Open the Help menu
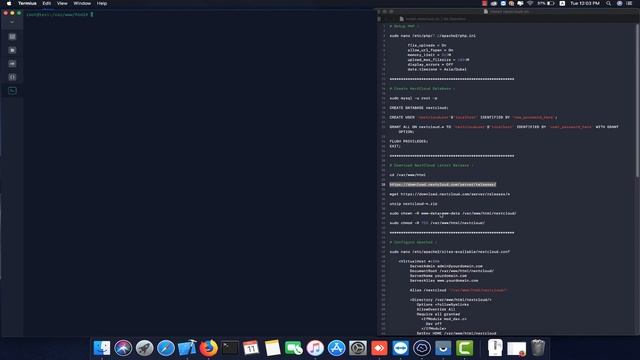This screenshot has height=360, width=640. pos(102,3)
